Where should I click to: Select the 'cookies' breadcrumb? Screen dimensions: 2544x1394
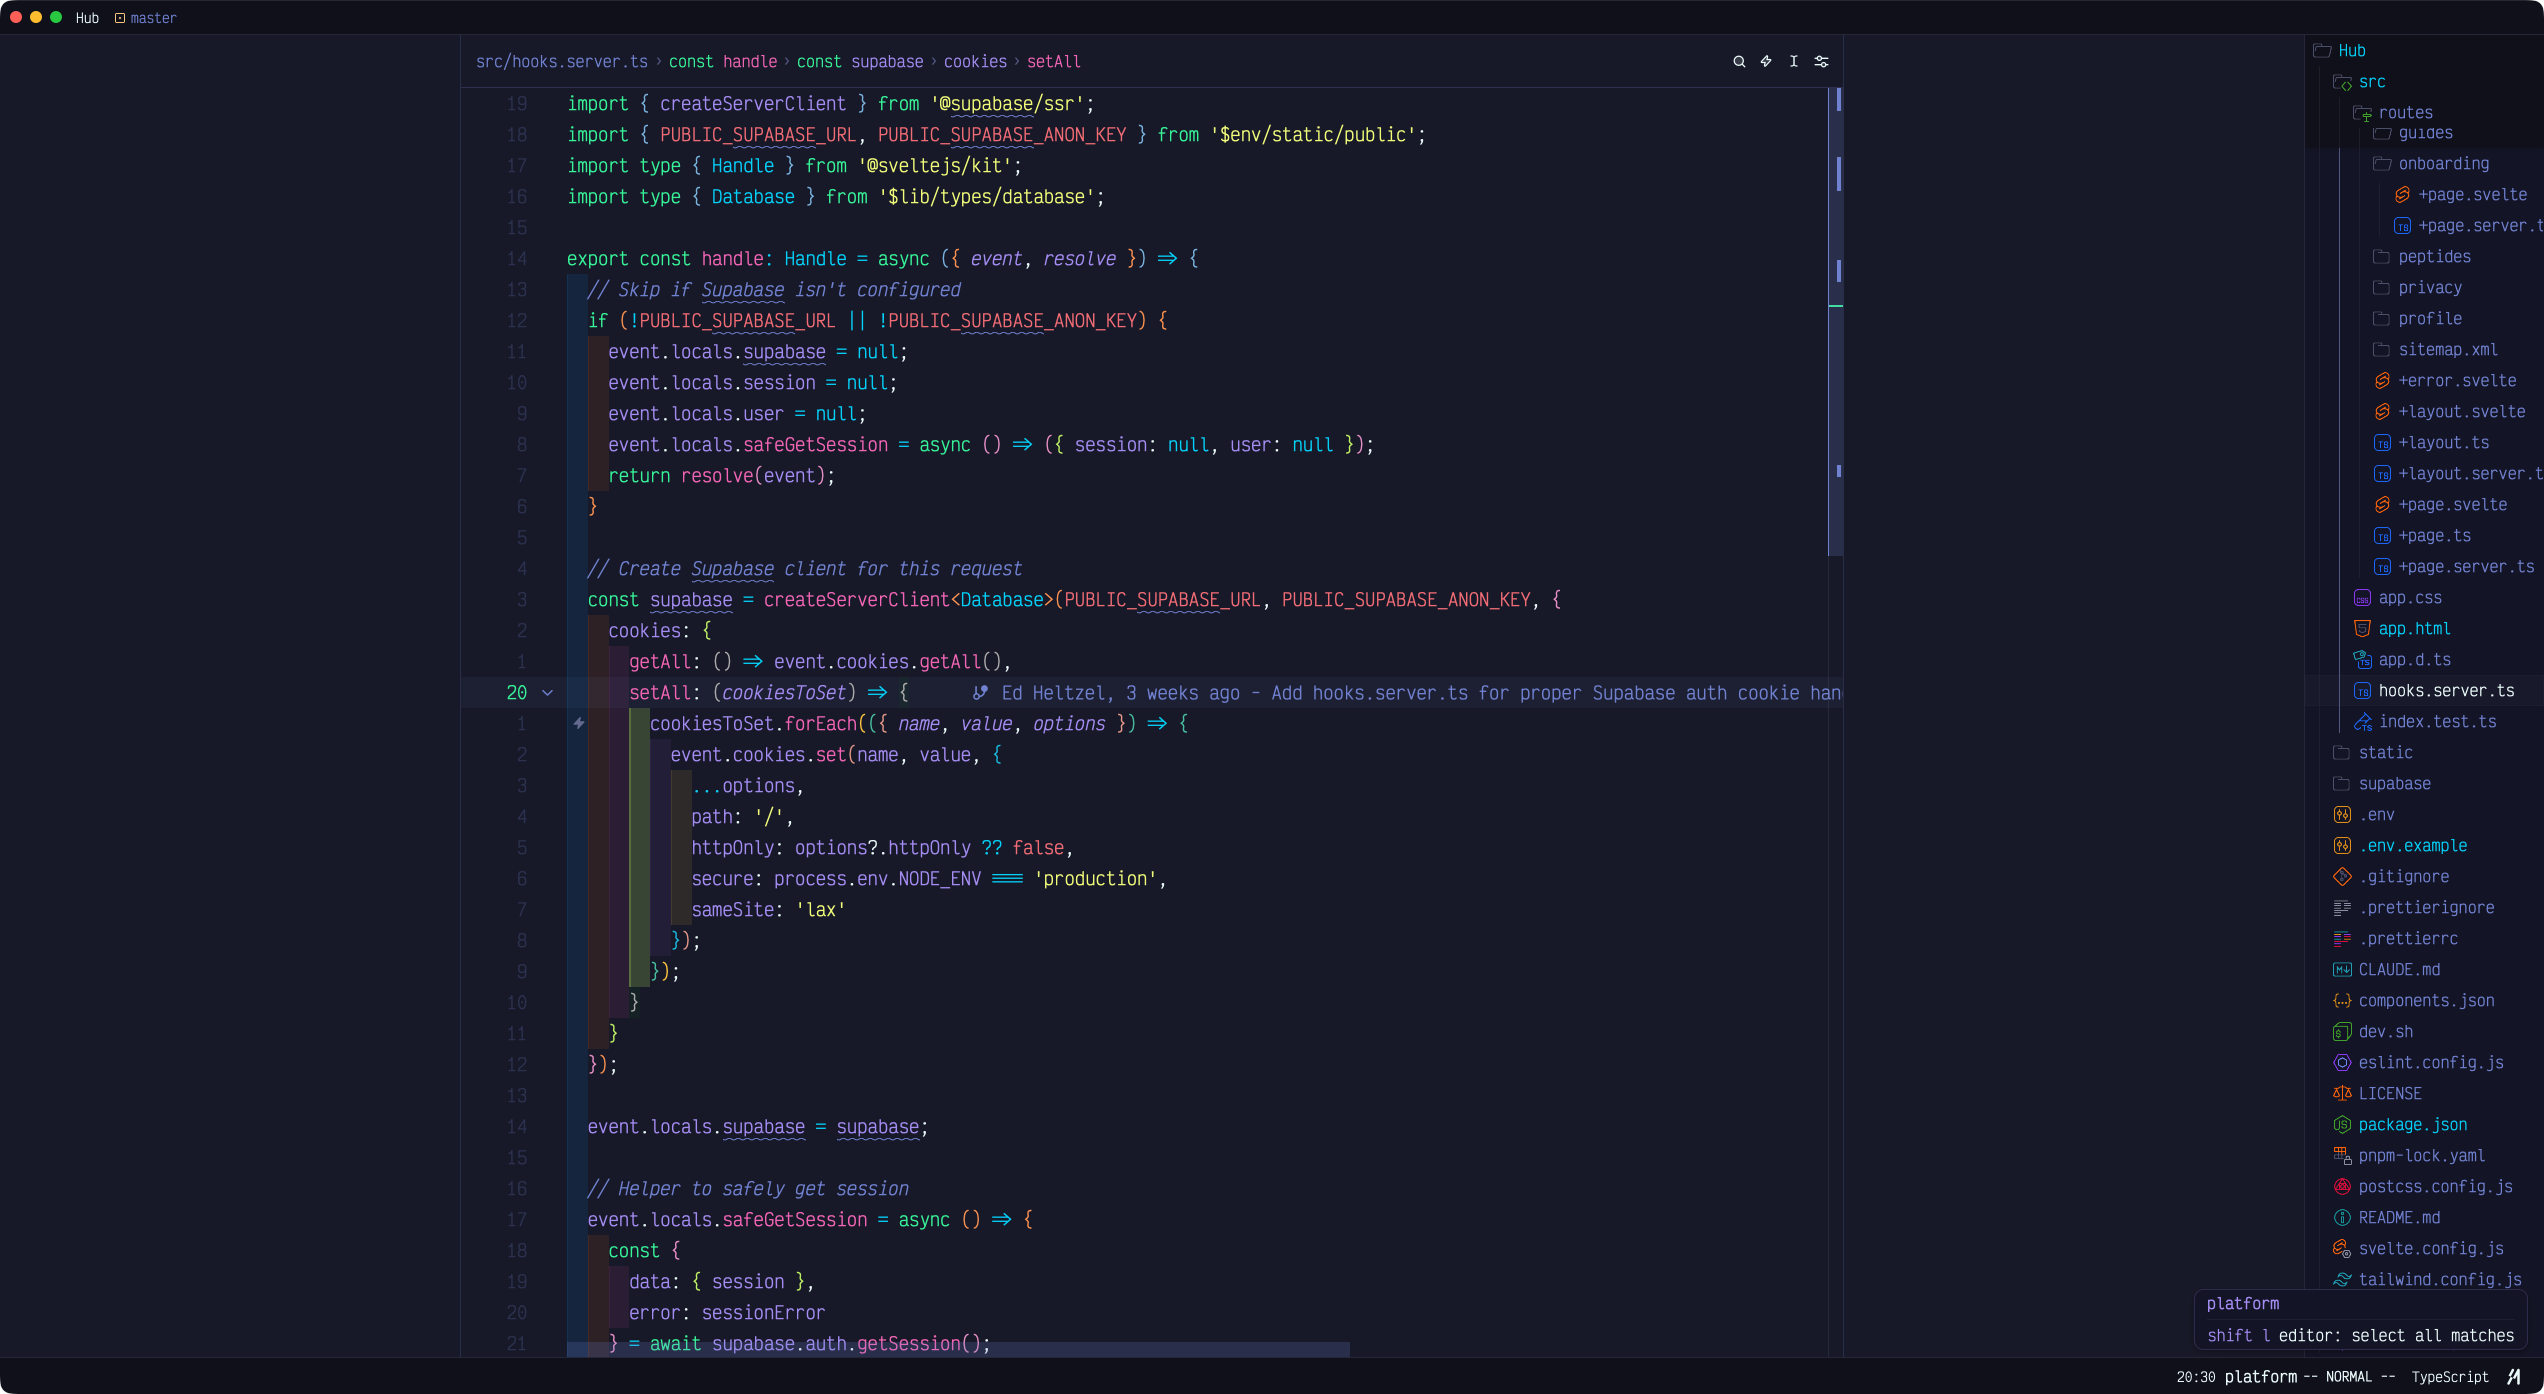pyautogui.click(x=975, y=62)
